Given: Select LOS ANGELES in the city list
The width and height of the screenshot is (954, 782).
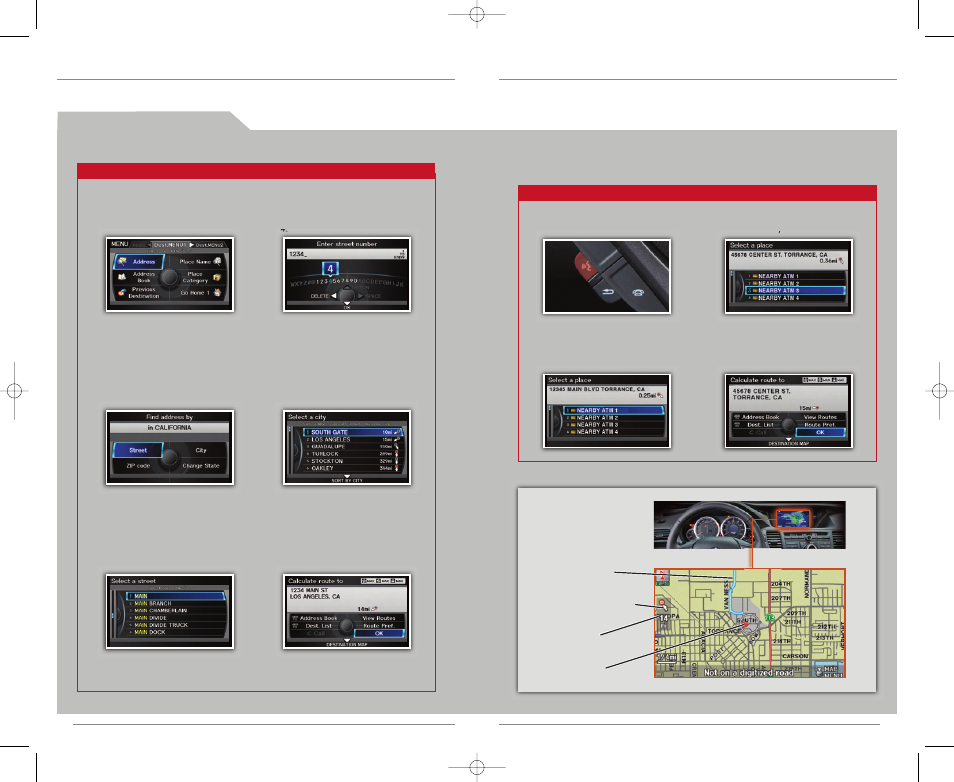Looking at the screenshot, I should click(353, 439).
